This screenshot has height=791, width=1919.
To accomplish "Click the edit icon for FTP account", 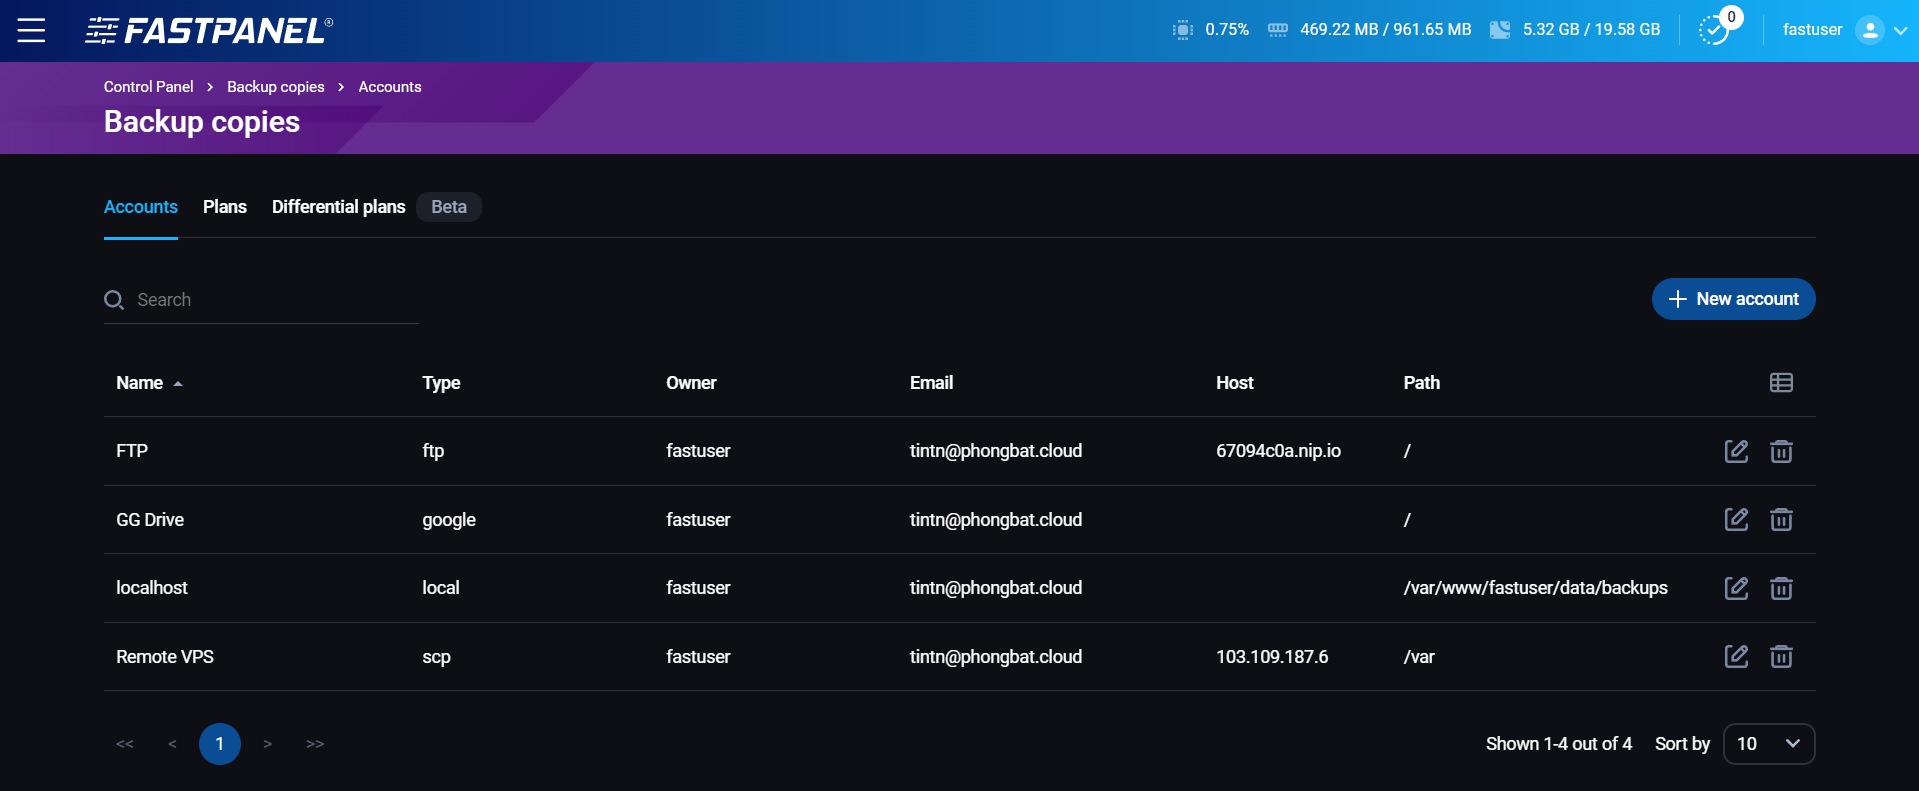I will coord(1736,451).
